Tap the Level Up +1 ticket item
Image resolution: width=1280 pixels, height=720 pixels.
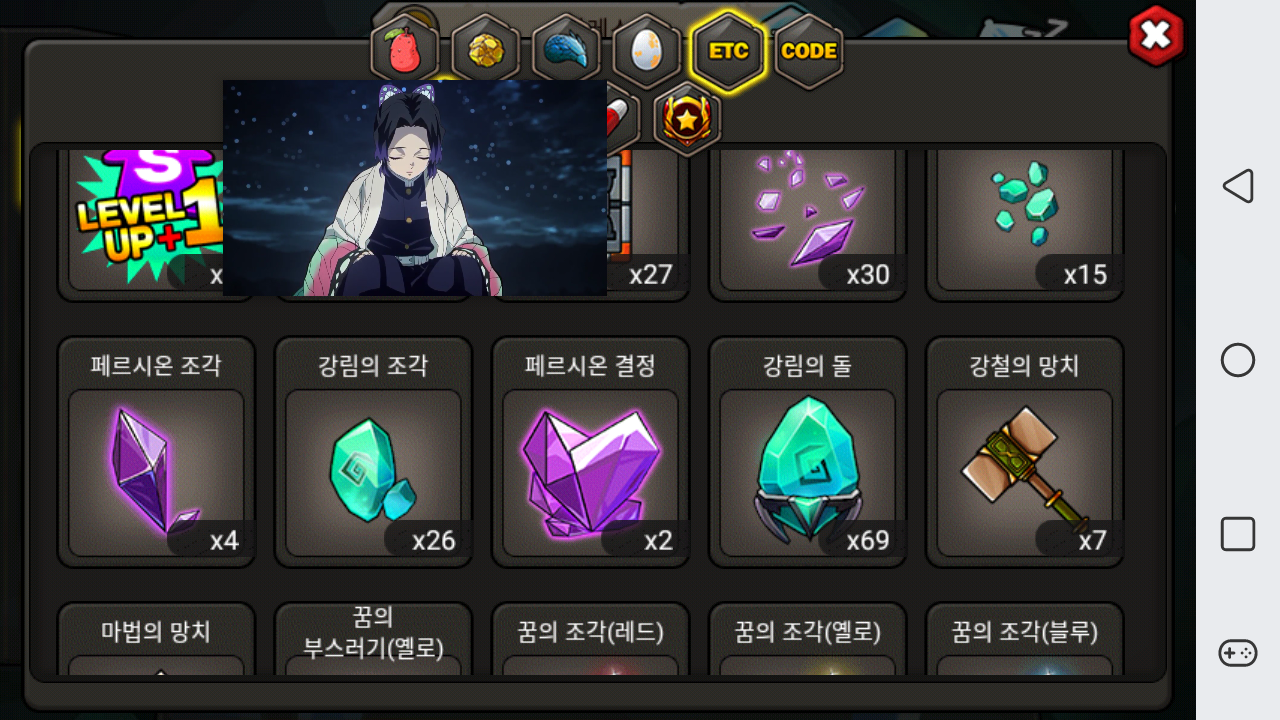click(140, 222)
